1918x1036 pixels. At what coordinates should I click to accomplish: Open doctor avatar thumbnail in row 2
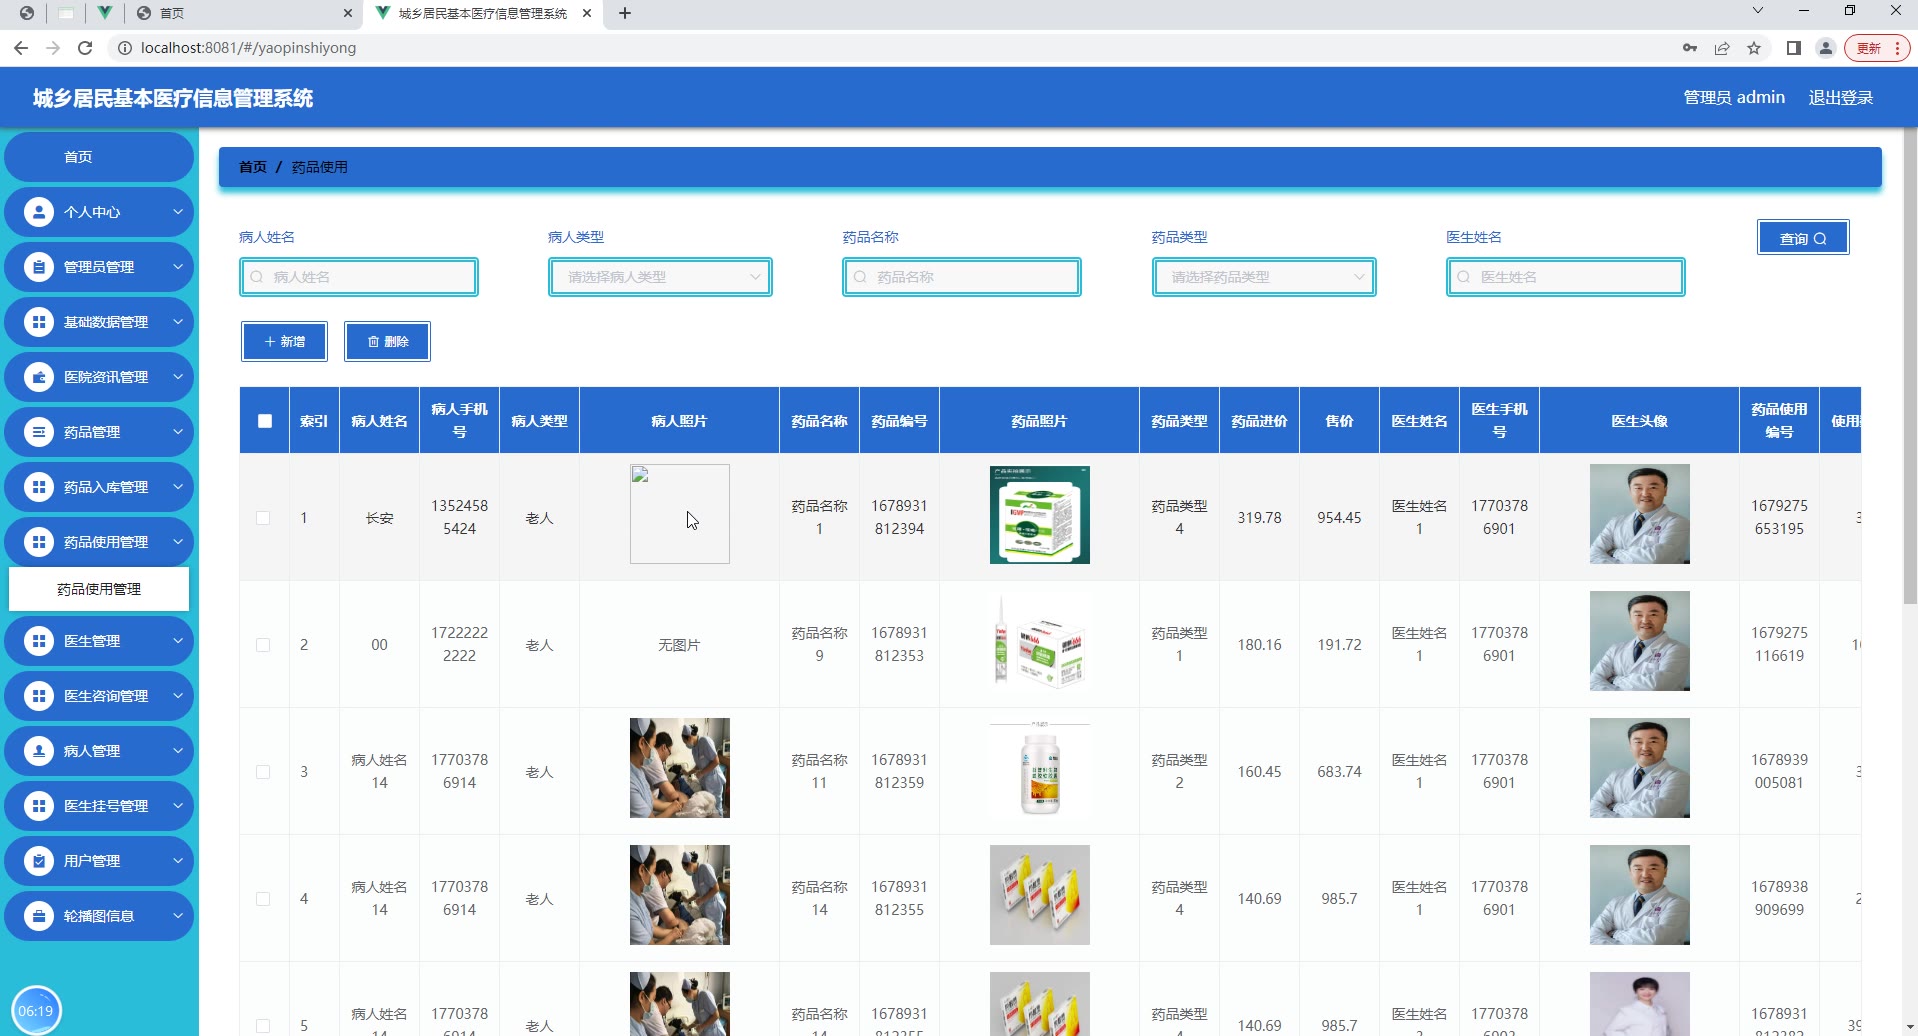(1640, 641)
